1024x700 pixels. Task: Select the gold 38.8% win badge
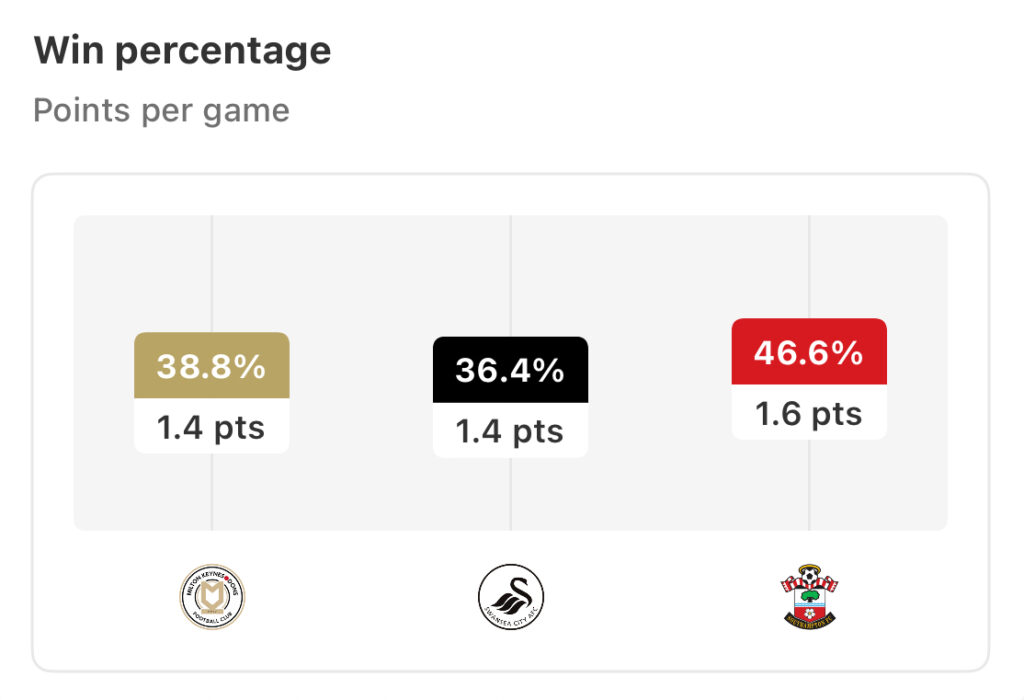[212, 366]
